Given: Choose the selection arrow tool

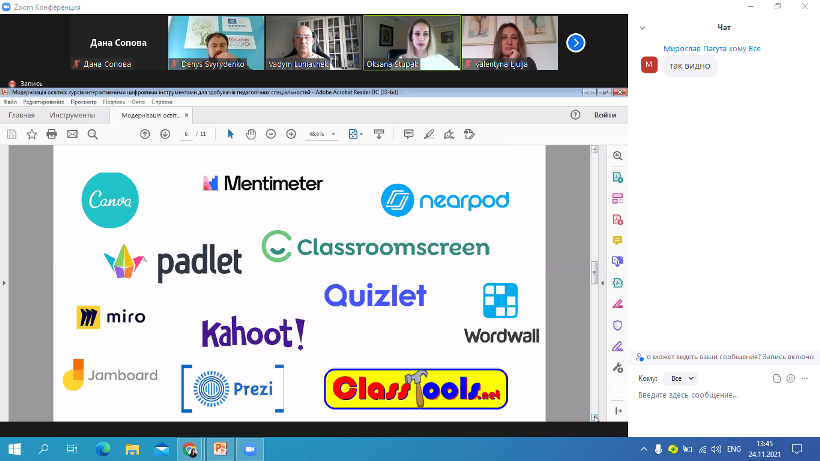Looking at the screenshot, I should click(x=231, y=134).
